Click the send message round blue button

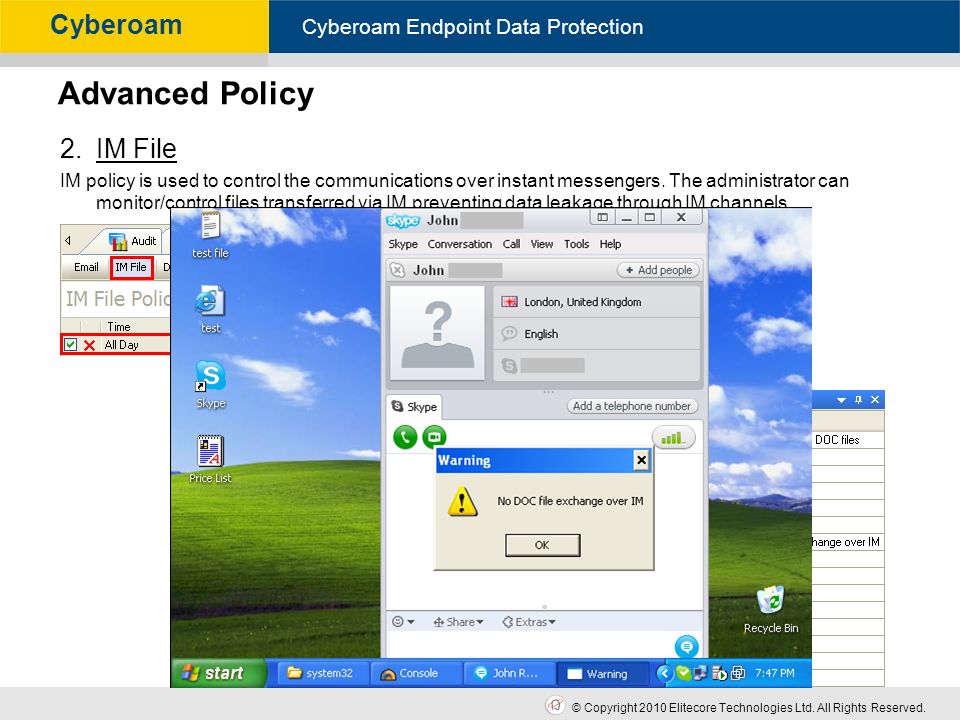click(686, 647)
